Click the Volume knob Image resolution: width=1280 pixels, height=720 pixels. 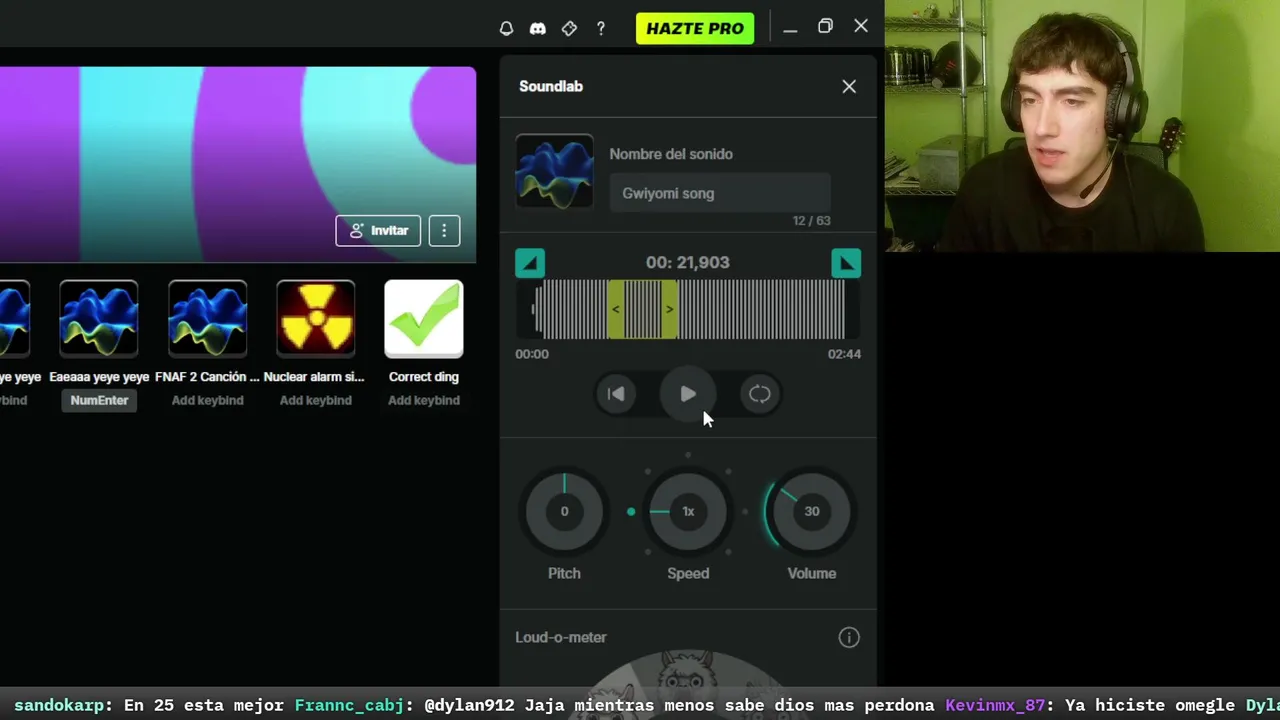pos(812,511)
